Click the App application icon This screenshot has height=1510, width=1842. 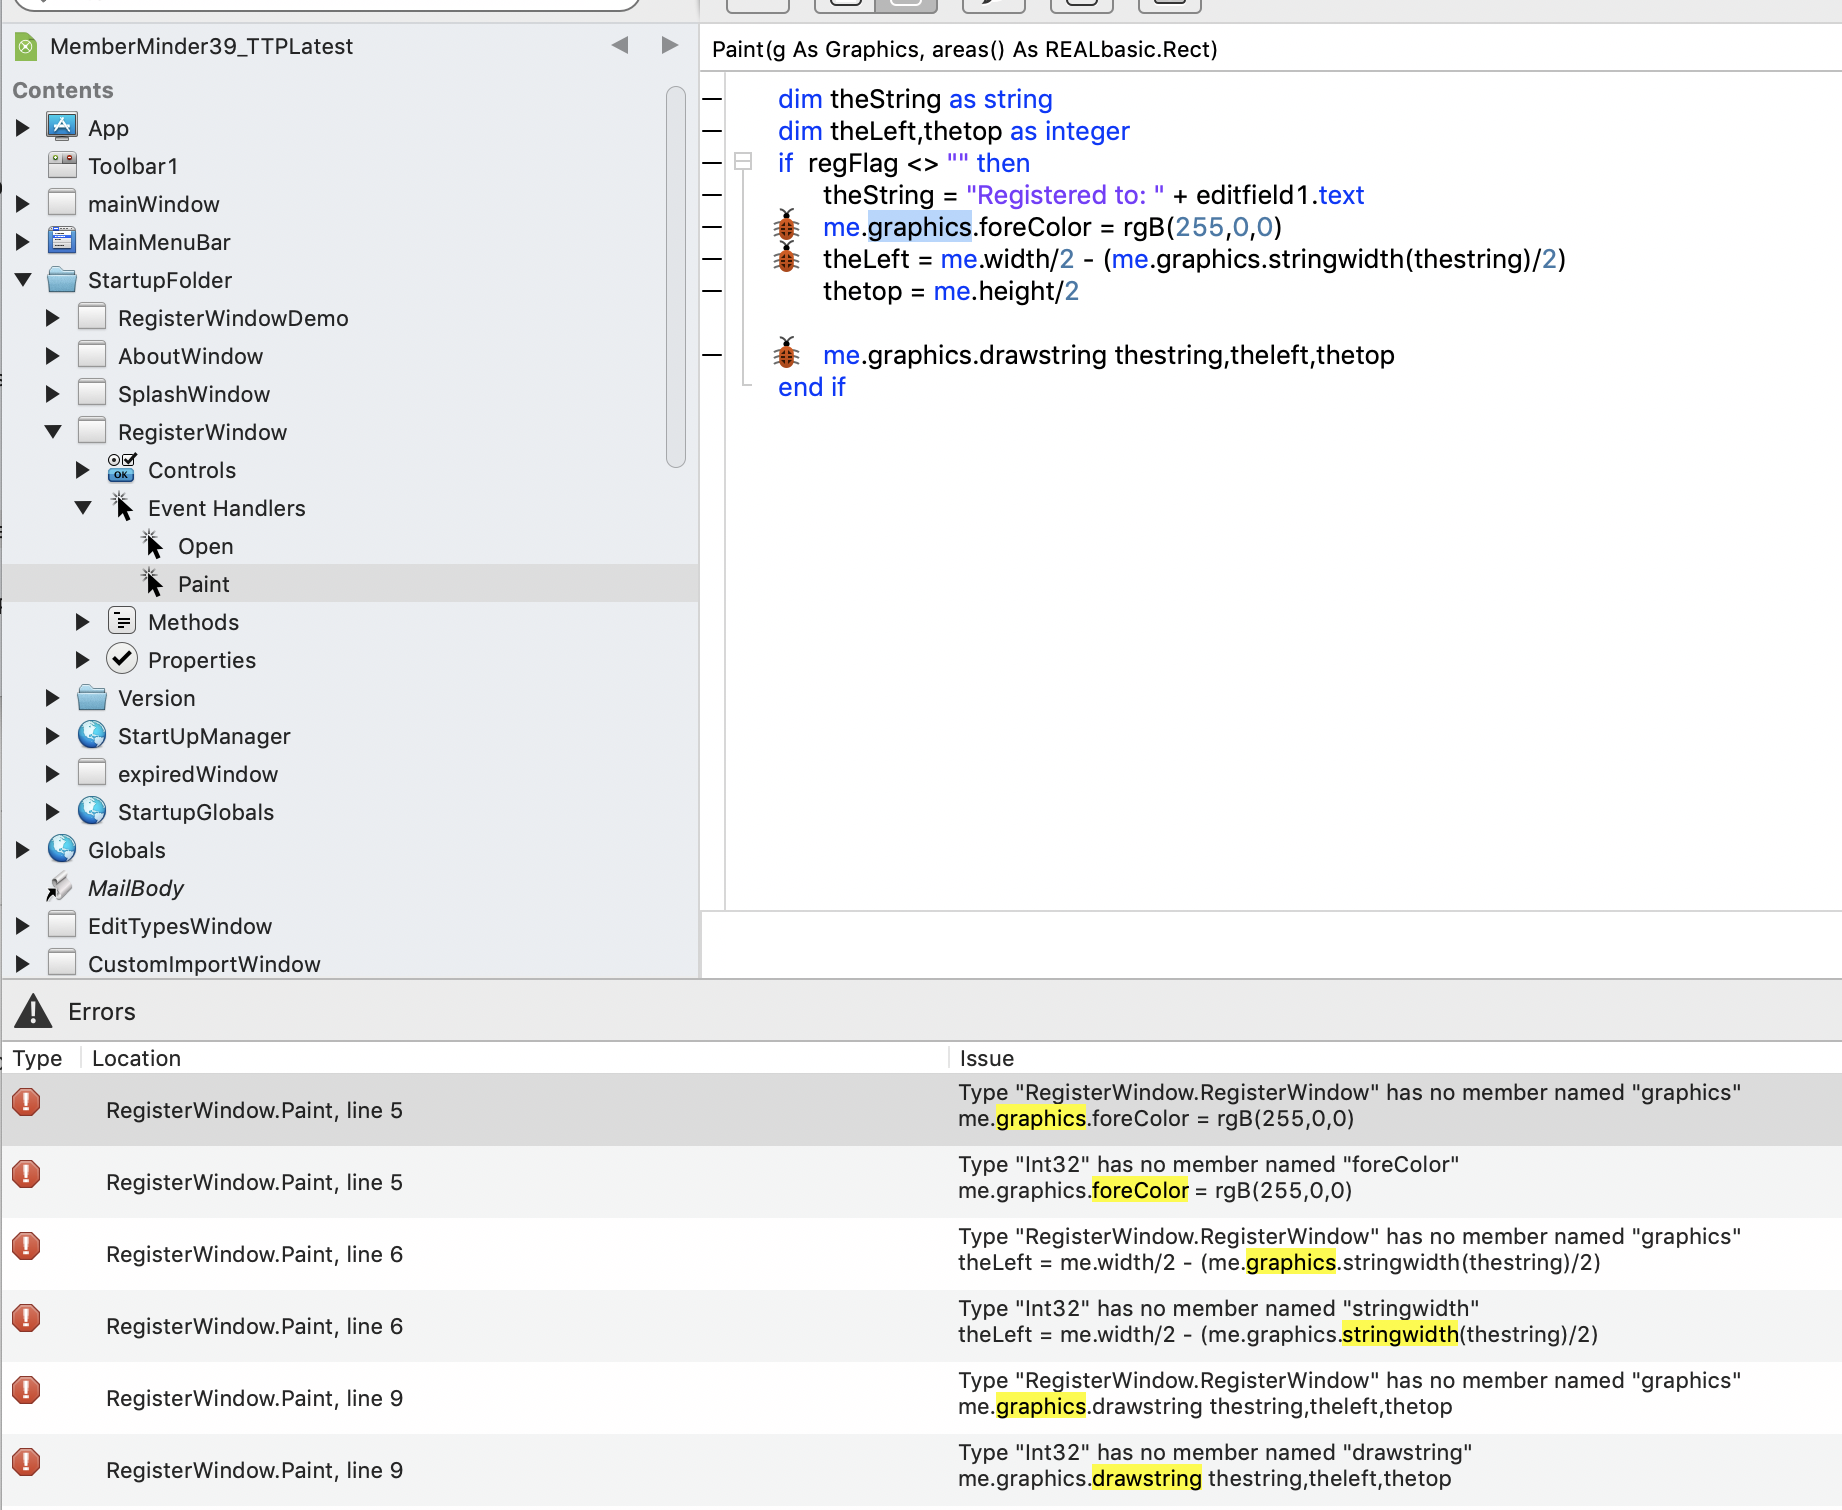(62, 127)
